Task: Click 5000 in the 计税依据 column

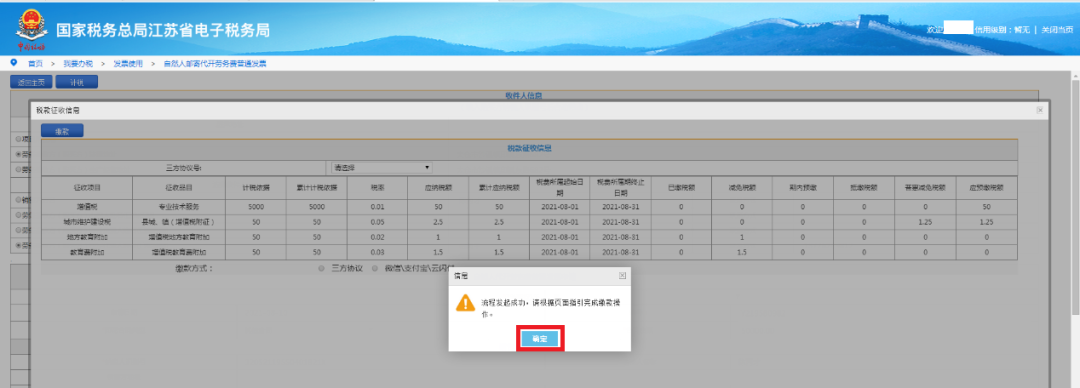Action: pos(256,206)
